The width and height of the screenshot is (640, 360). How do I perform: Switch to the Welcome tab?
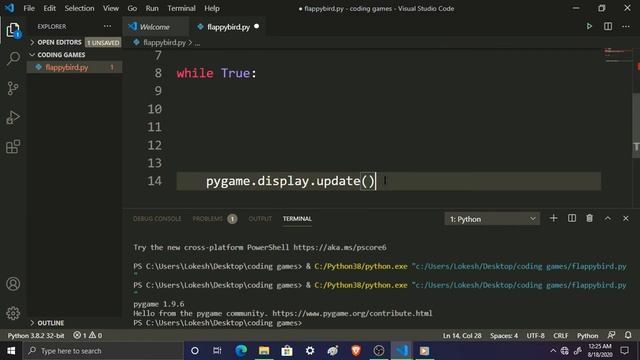(155, 27)
